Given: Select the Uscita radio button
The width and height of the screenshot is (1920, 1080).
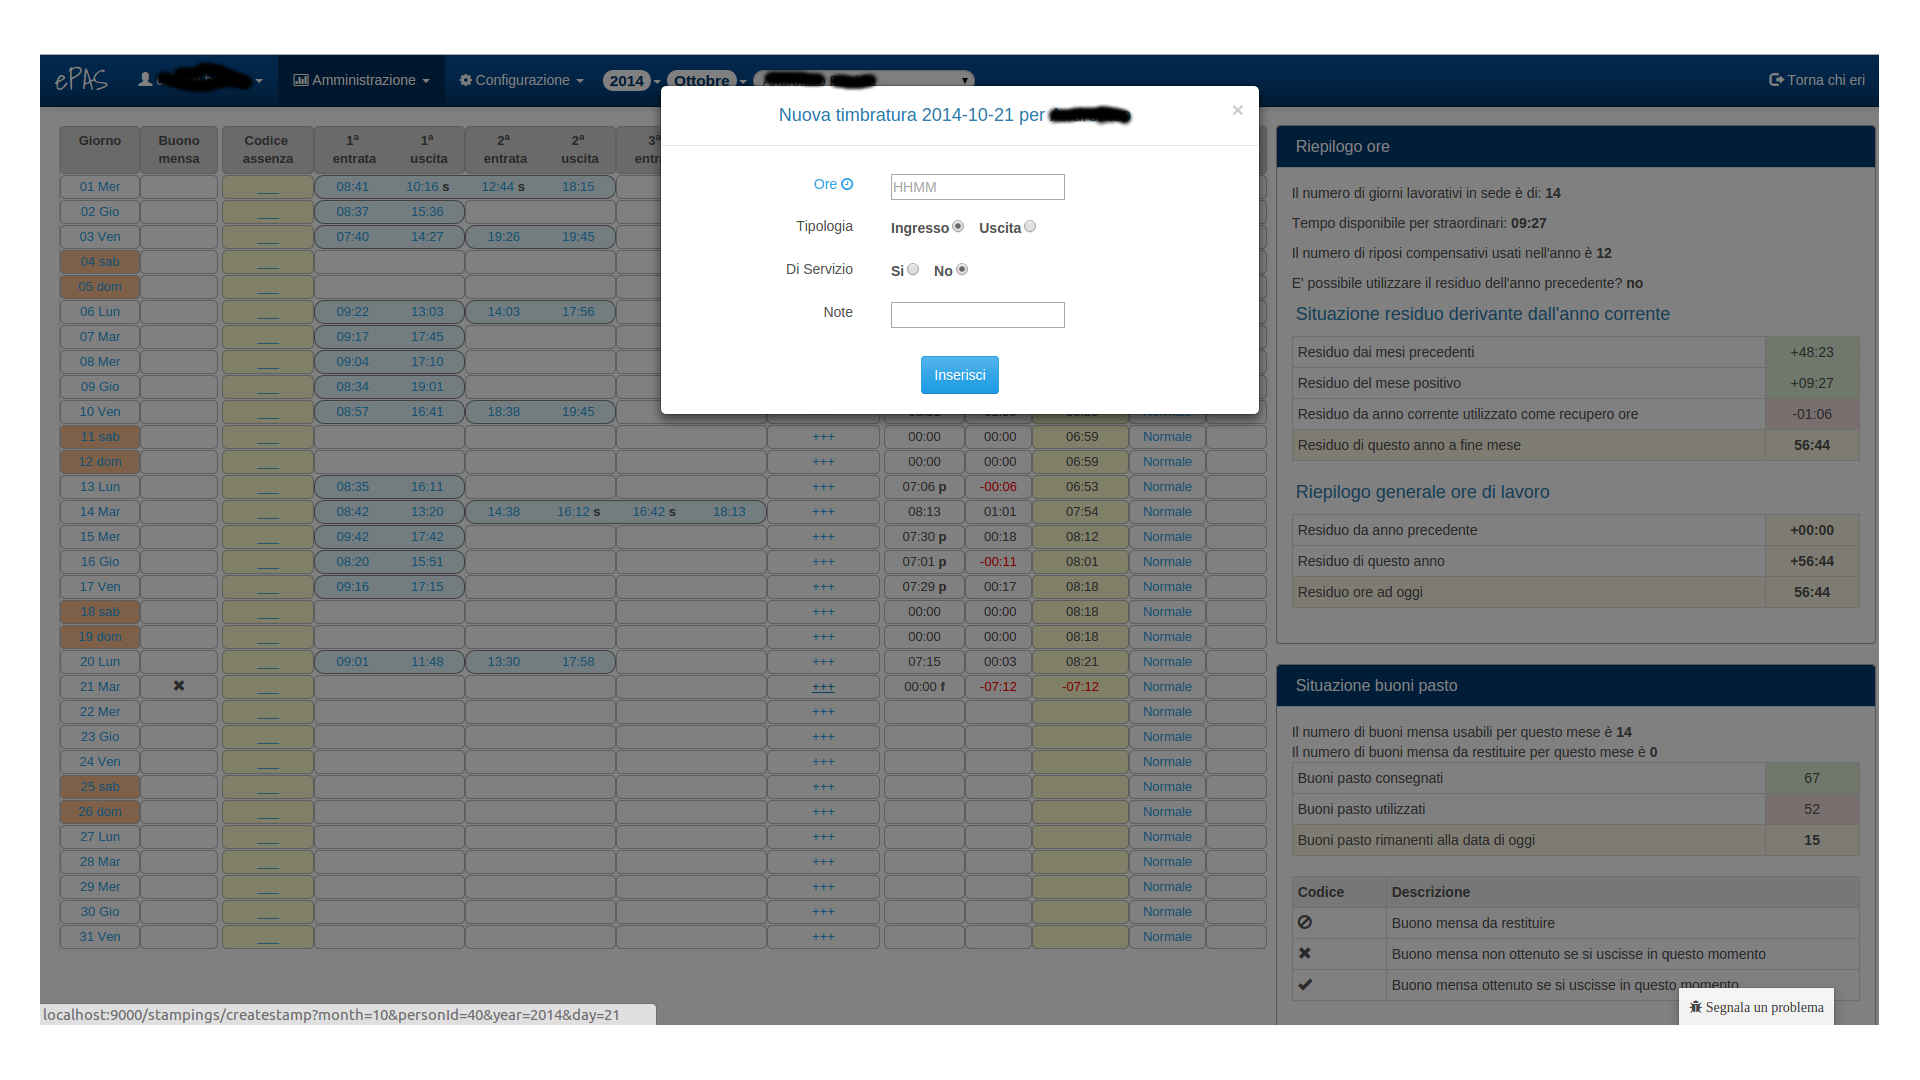Looking at the screenshot, I should click(1030, 227).
